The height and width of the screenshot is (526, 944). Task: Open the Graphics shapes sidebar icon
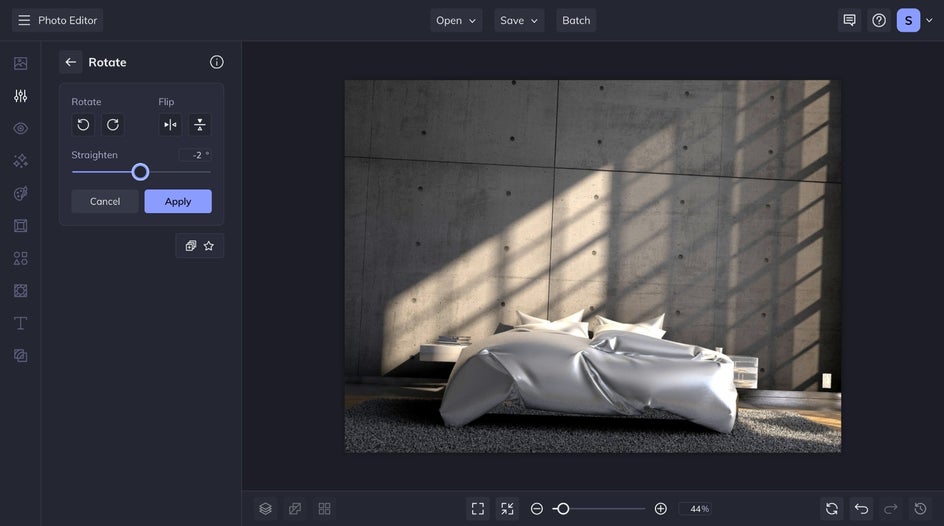(x=20, y=258)
